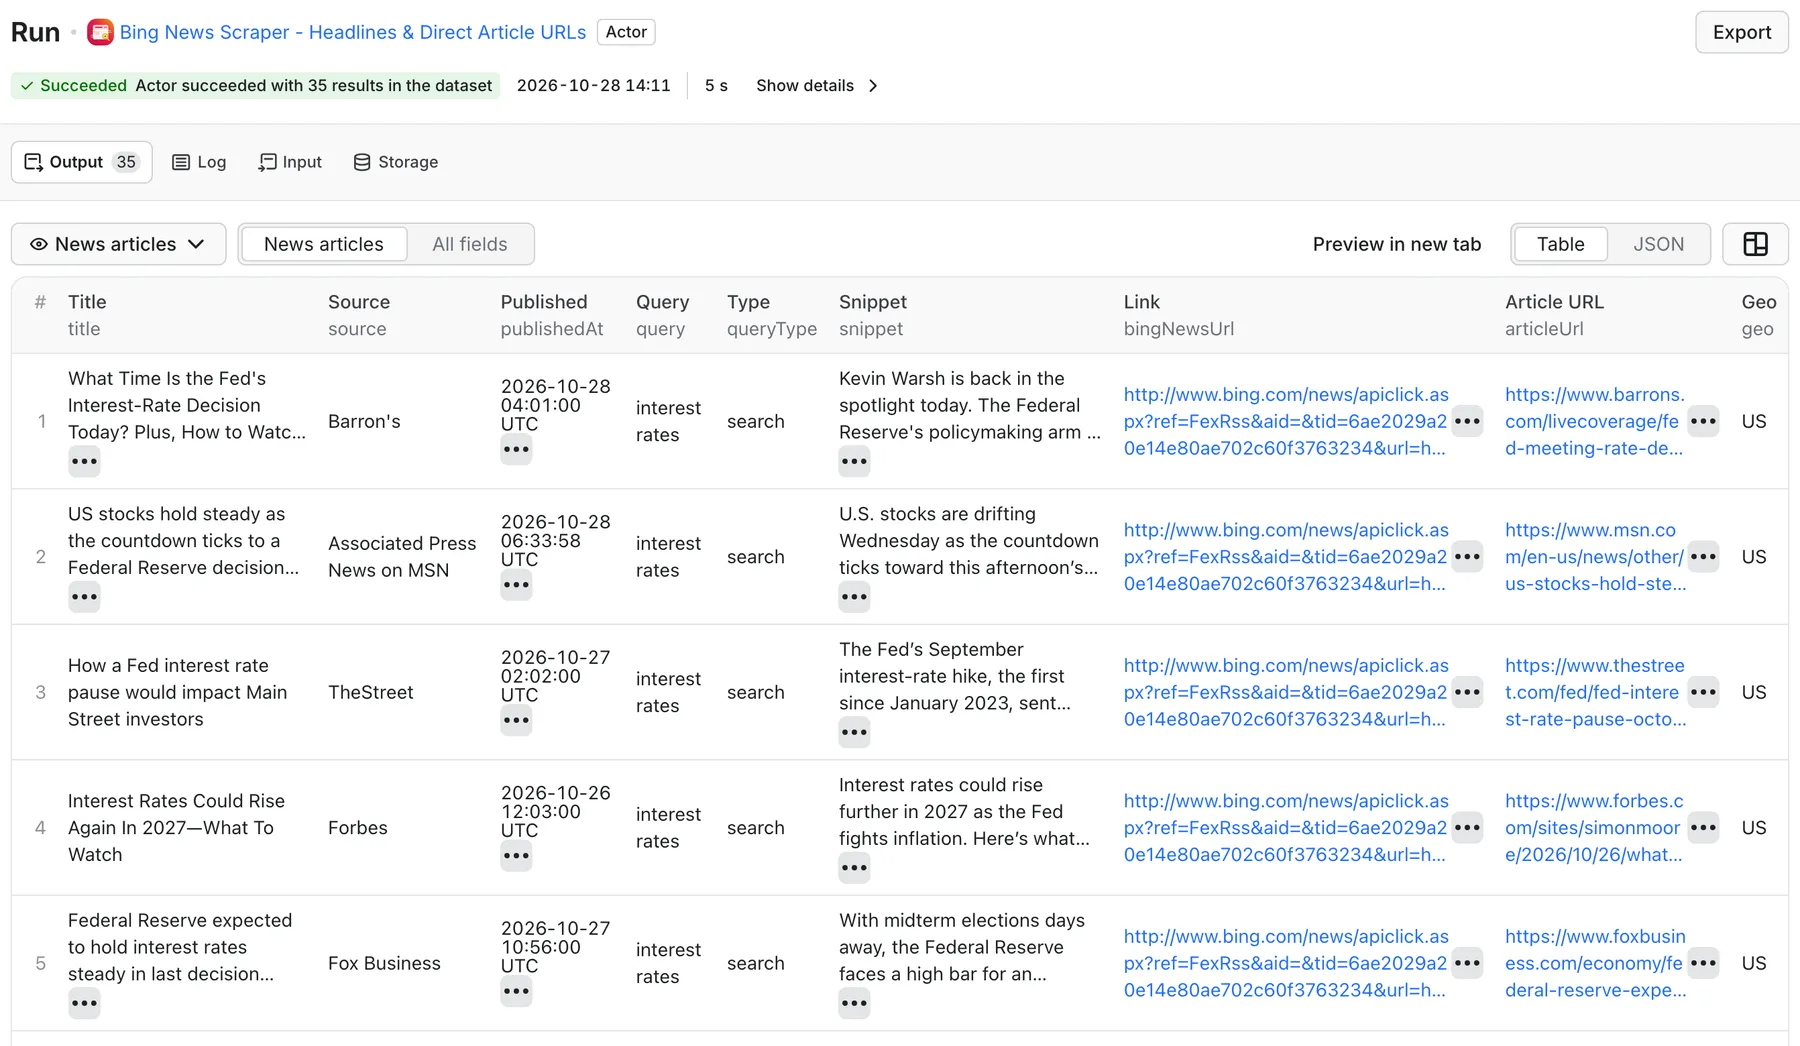Select the Associated Press News on MSN cell
This screenshot has width=1800, height=1046.
coord(402,557)
